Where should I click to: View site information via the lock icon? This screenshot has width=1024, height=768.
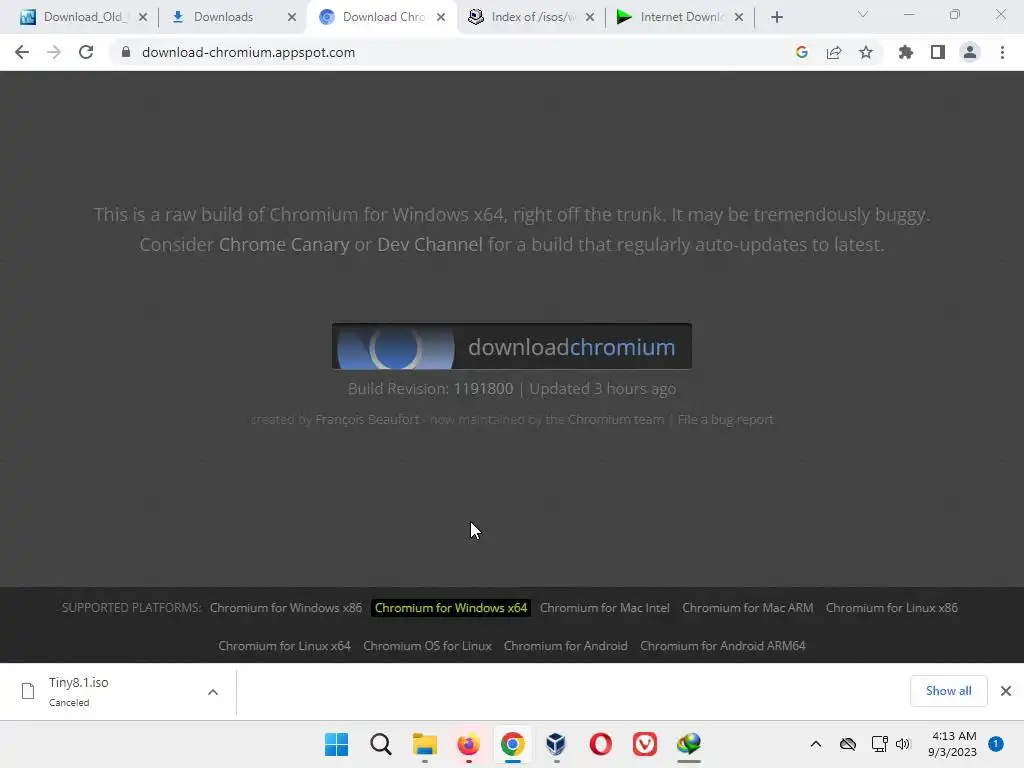[x=126, y=52]
